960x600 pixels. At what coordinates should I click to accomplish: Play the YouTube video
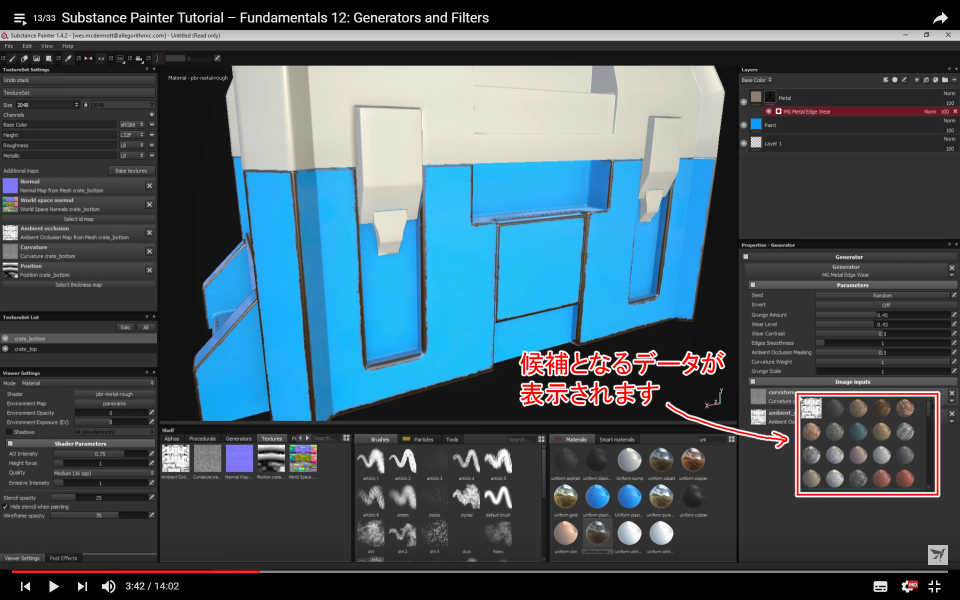click(53, 587)
